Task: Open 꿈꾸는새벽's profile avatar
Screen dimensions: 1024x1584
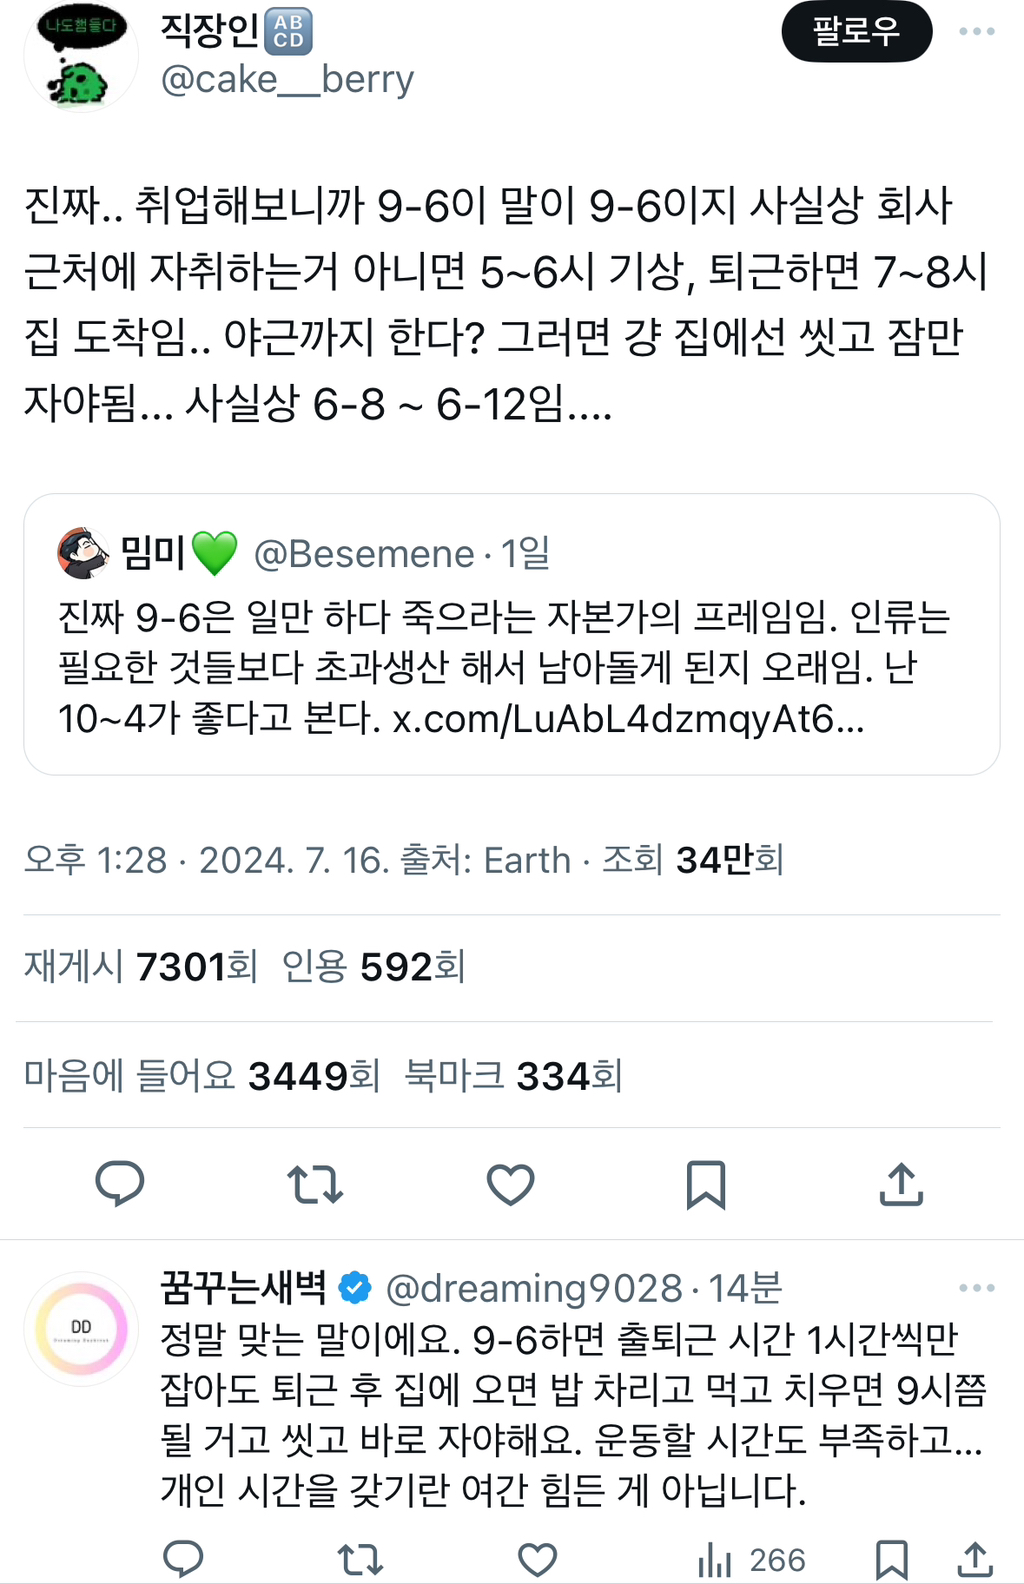Action: pyautogui.click(x=81, y=1328)
